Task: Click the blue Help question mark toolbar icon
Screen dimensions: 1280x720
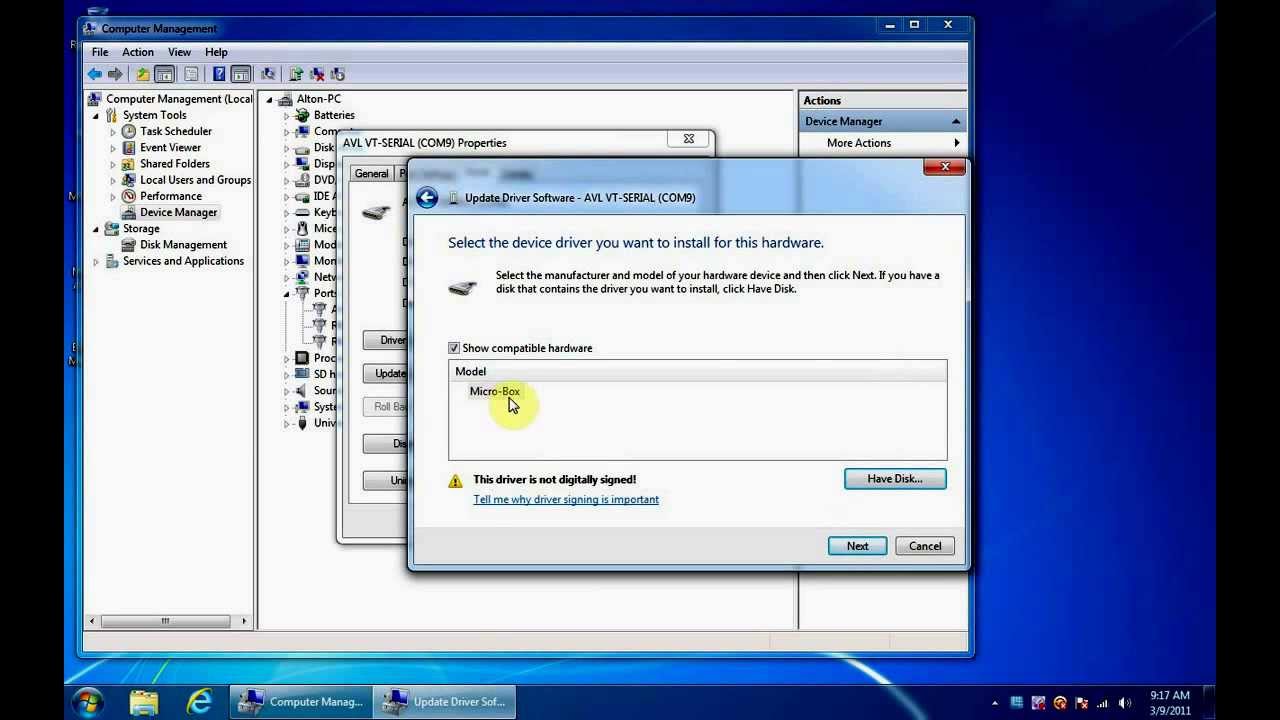Action: pos(218,74)
